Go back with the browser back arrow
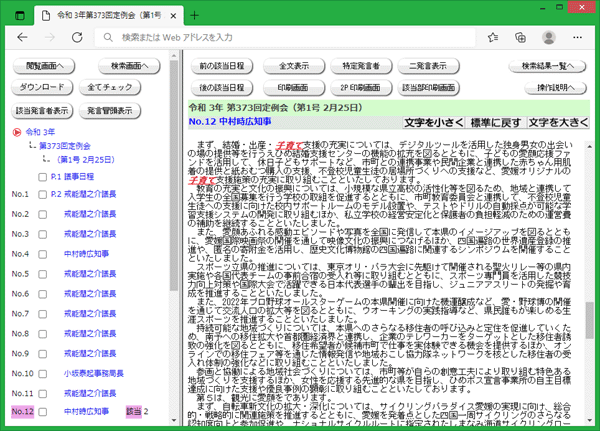Image resolution: width=600 pixels, height=431 pixels. pyautogui.click(x=23, y=37)
